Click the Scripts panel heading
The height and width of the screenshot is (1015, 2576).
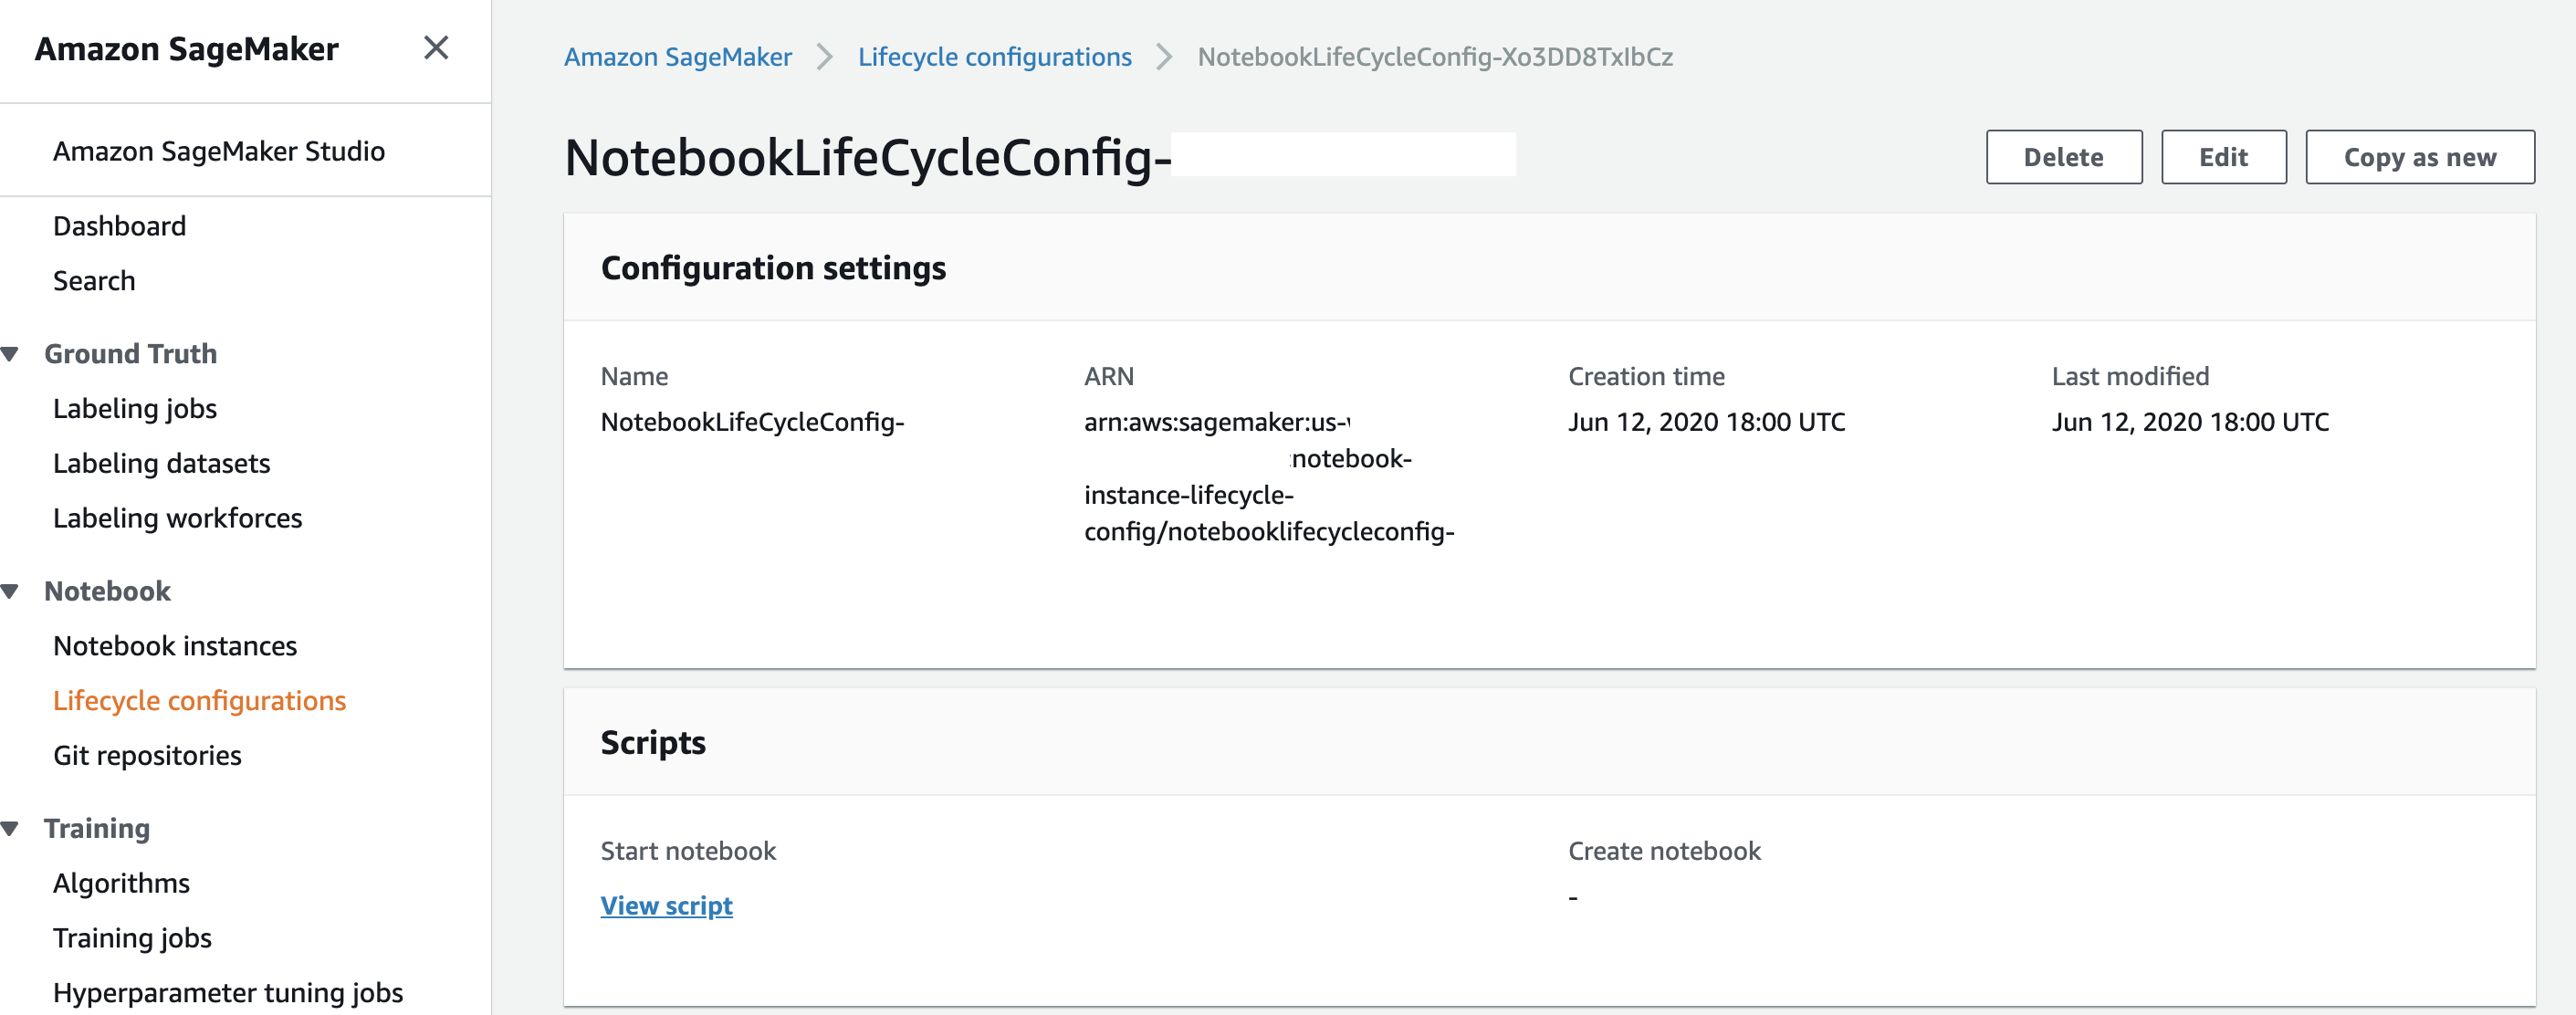[653, 742]
